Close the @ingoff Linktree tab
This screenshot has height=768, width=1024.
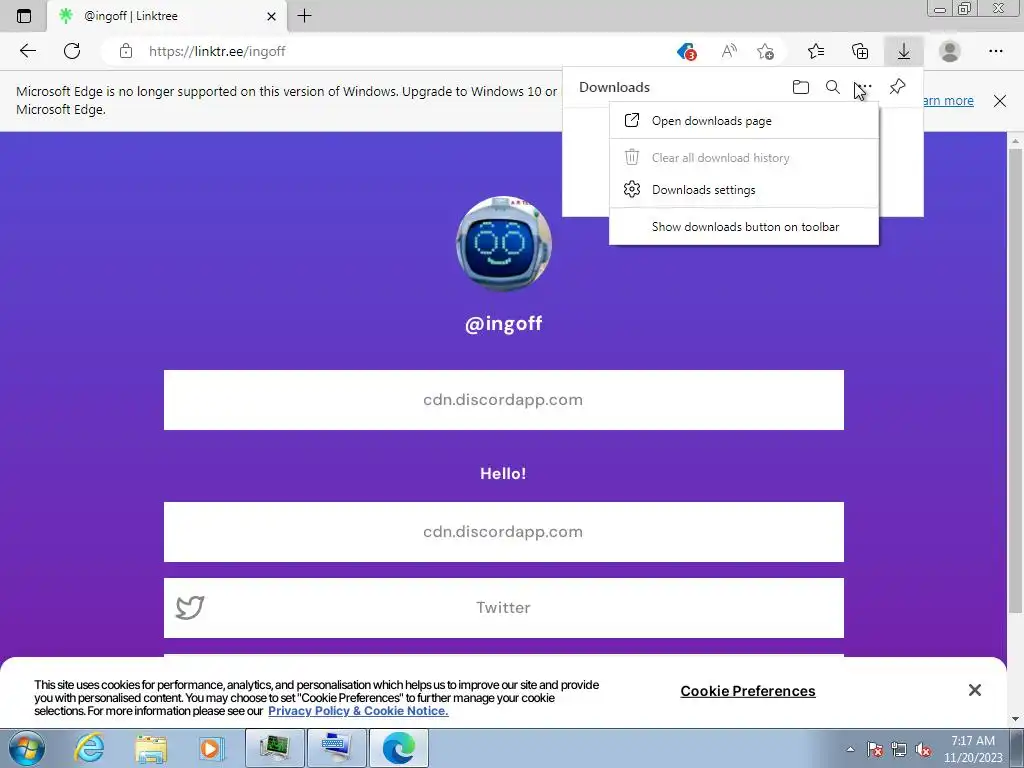[272, 16]
